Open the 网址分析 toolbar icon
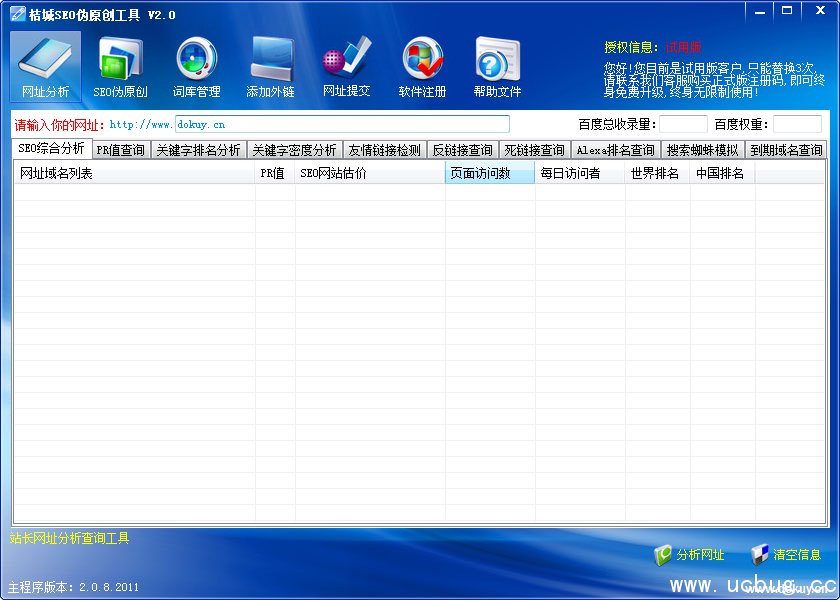 46,66
